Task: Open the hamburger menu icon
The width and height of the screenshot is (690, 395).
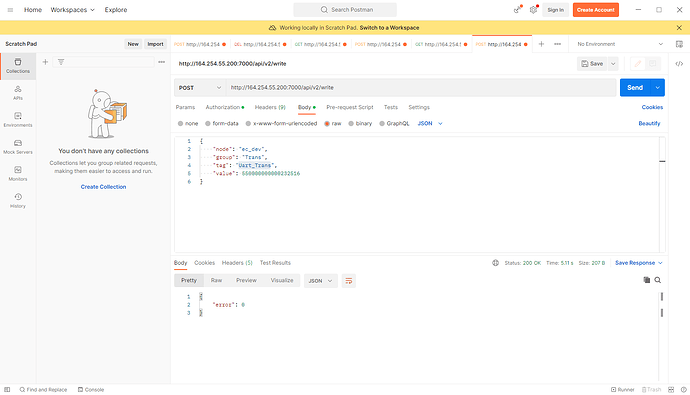Action: (10, 10)
